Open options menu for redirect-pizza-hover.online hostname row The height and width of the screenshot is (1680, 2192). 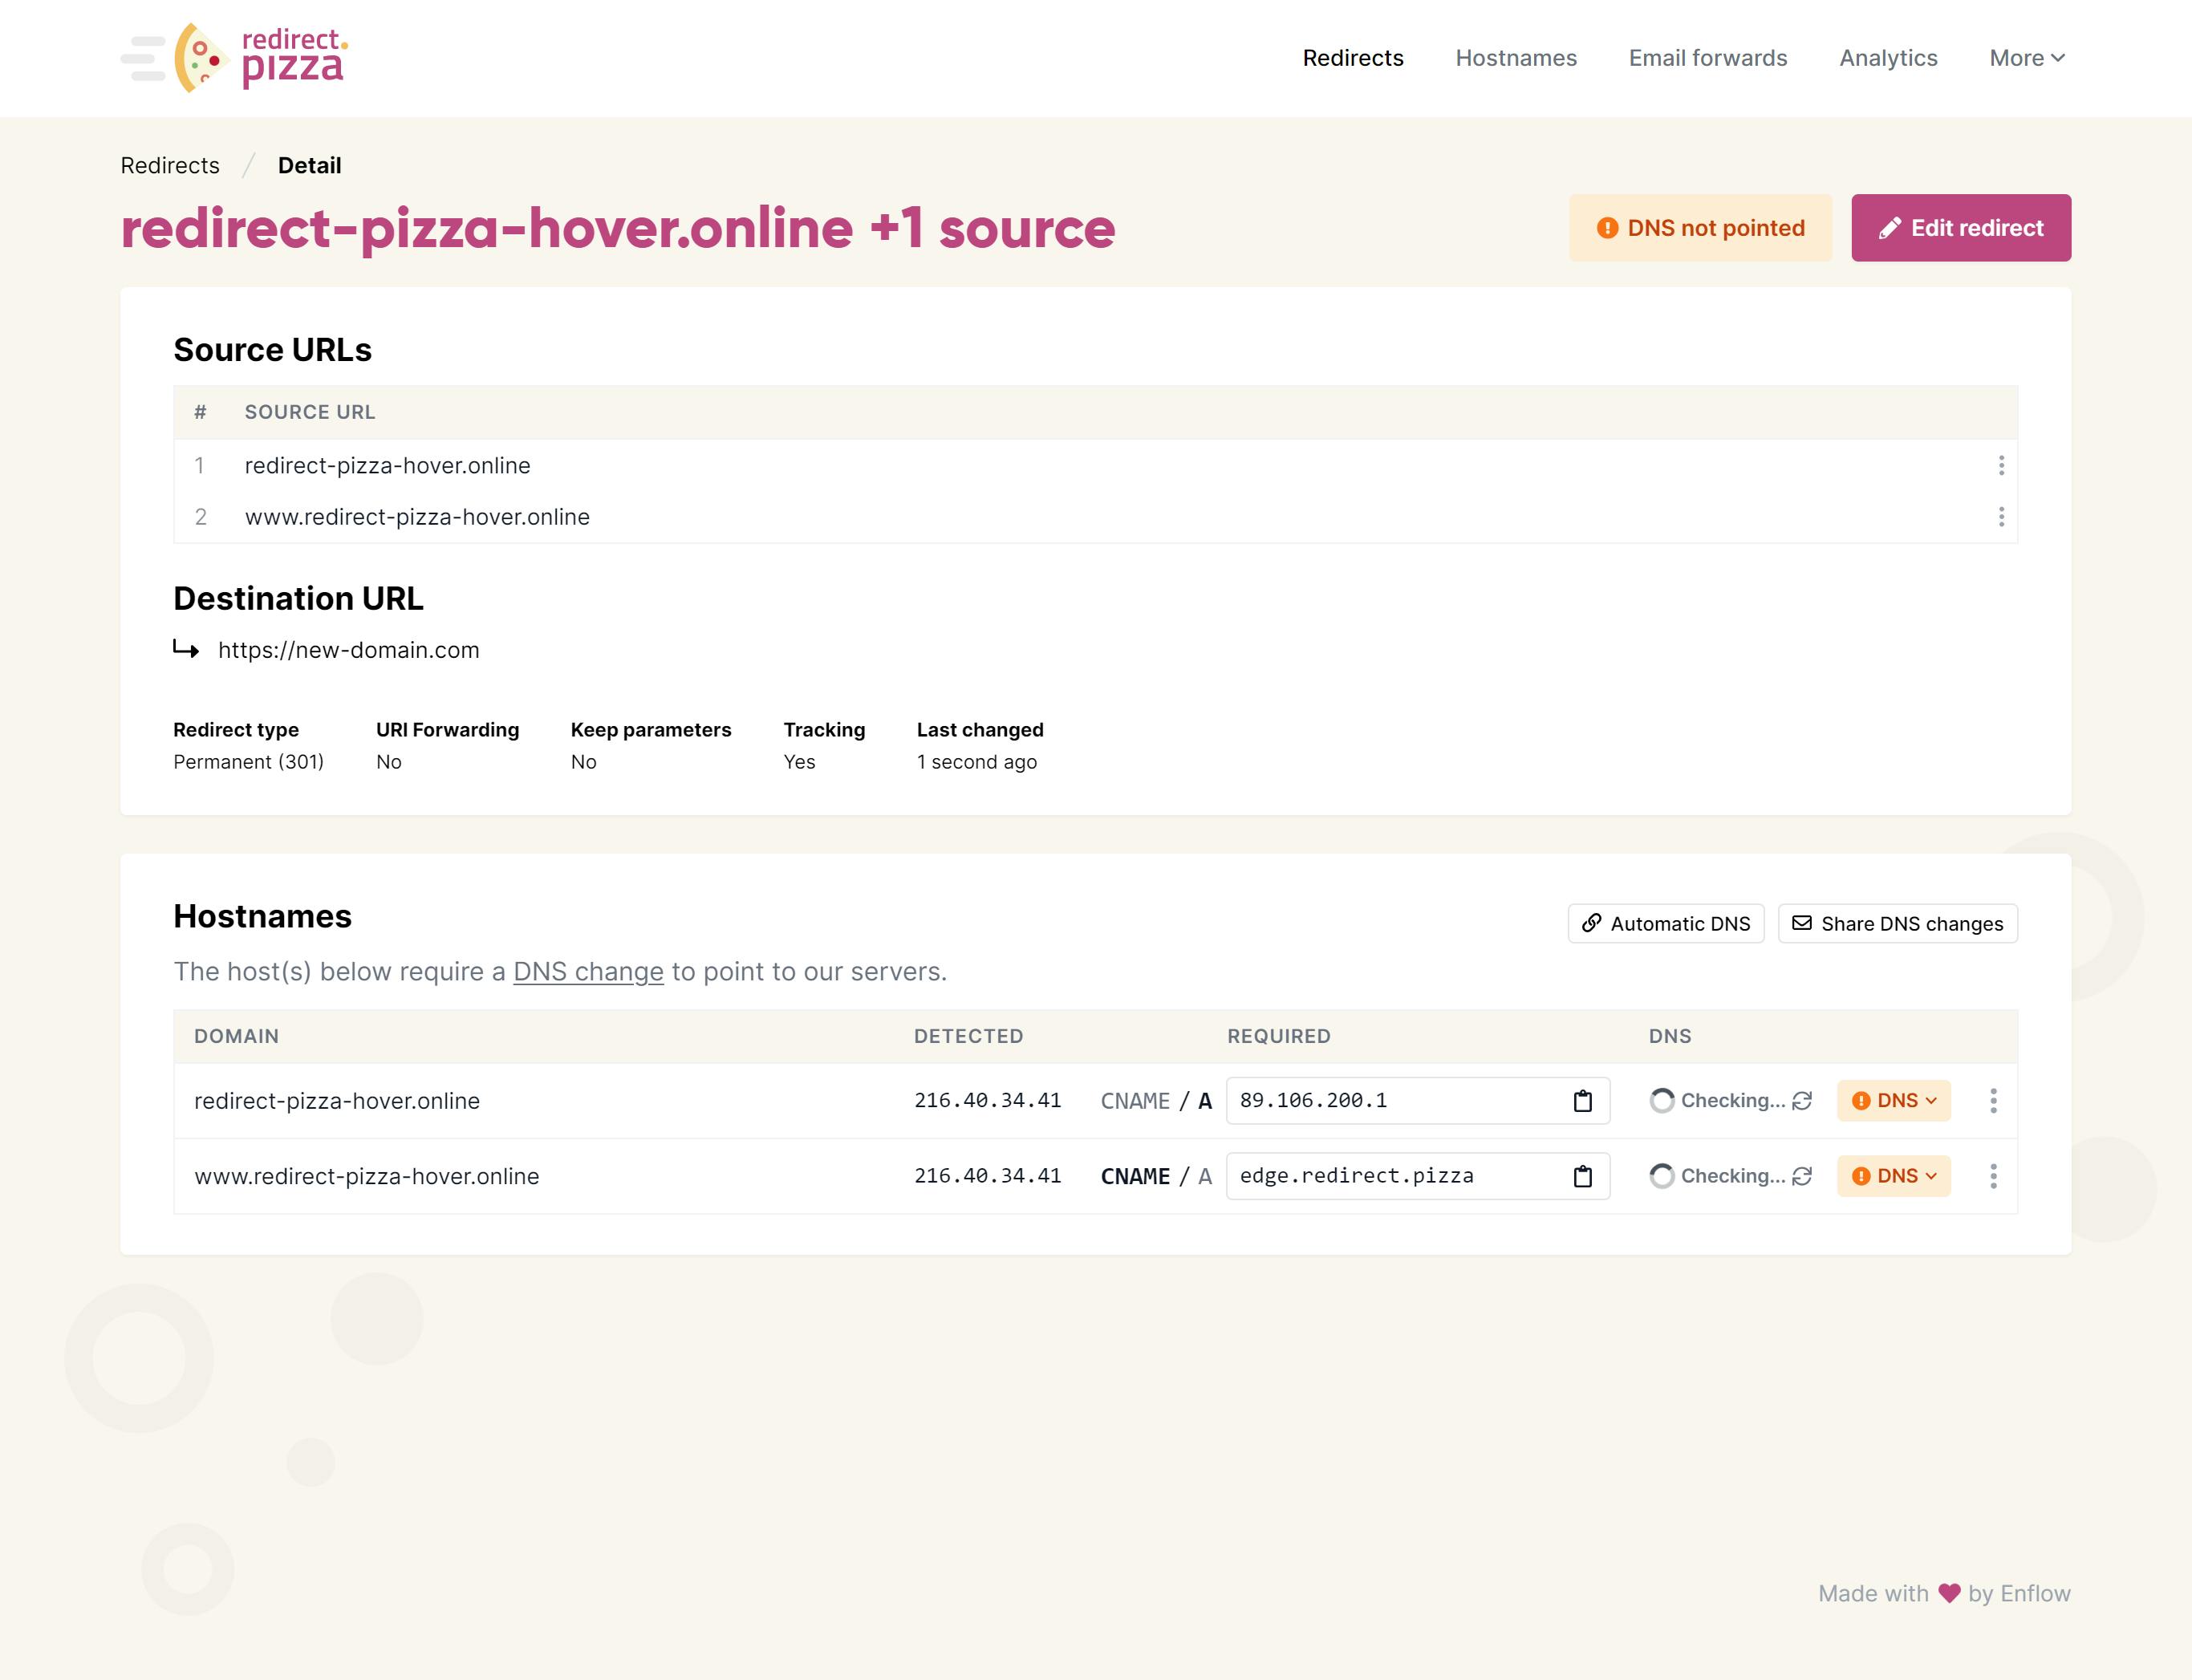click(1992, 1101)
